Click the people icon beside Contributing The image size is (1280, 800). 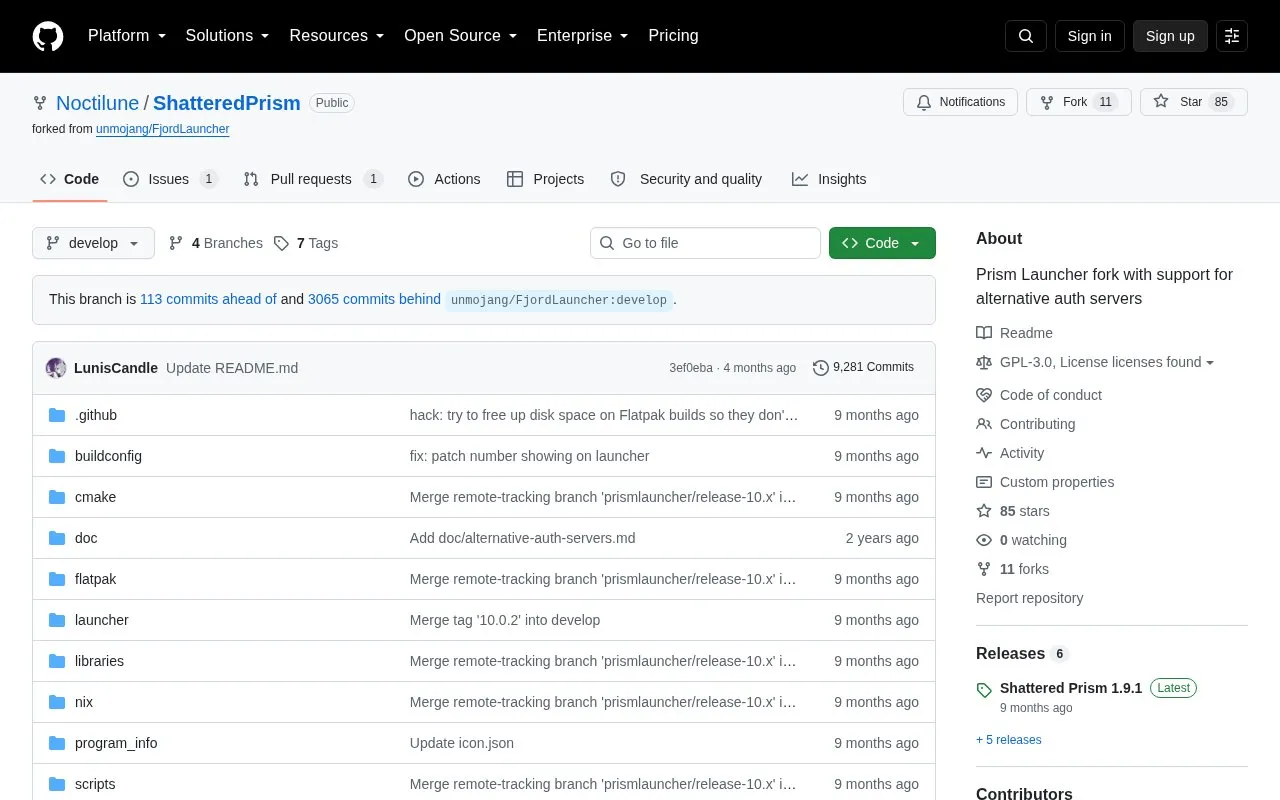(984, 424)
